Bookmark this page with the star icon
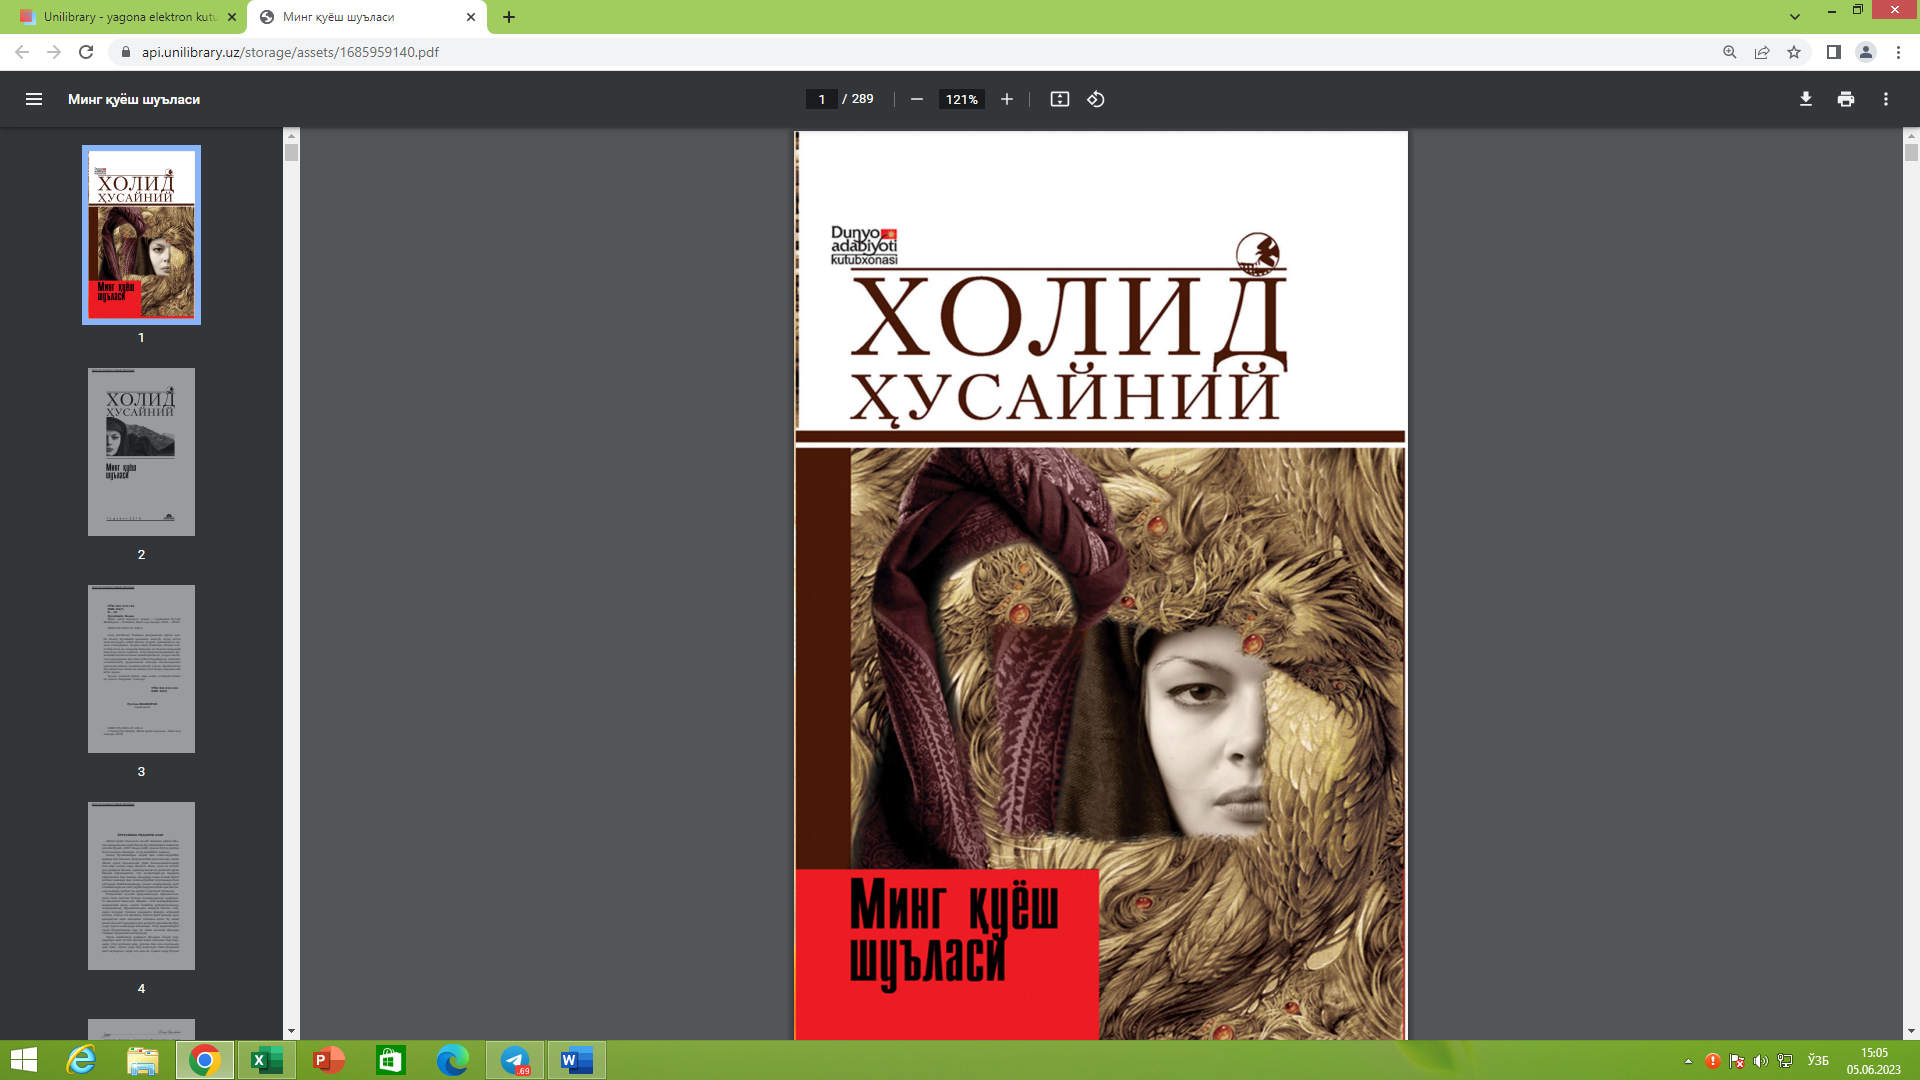1920x1080 pixels. (x=1795, y=53)
